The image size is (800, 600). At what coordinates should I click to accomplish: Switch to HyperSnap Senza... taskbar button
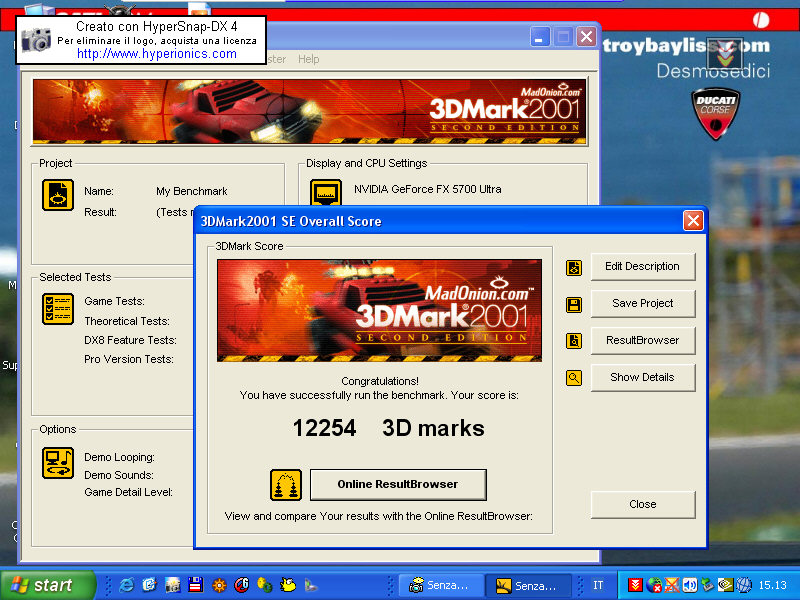[440, 585]
